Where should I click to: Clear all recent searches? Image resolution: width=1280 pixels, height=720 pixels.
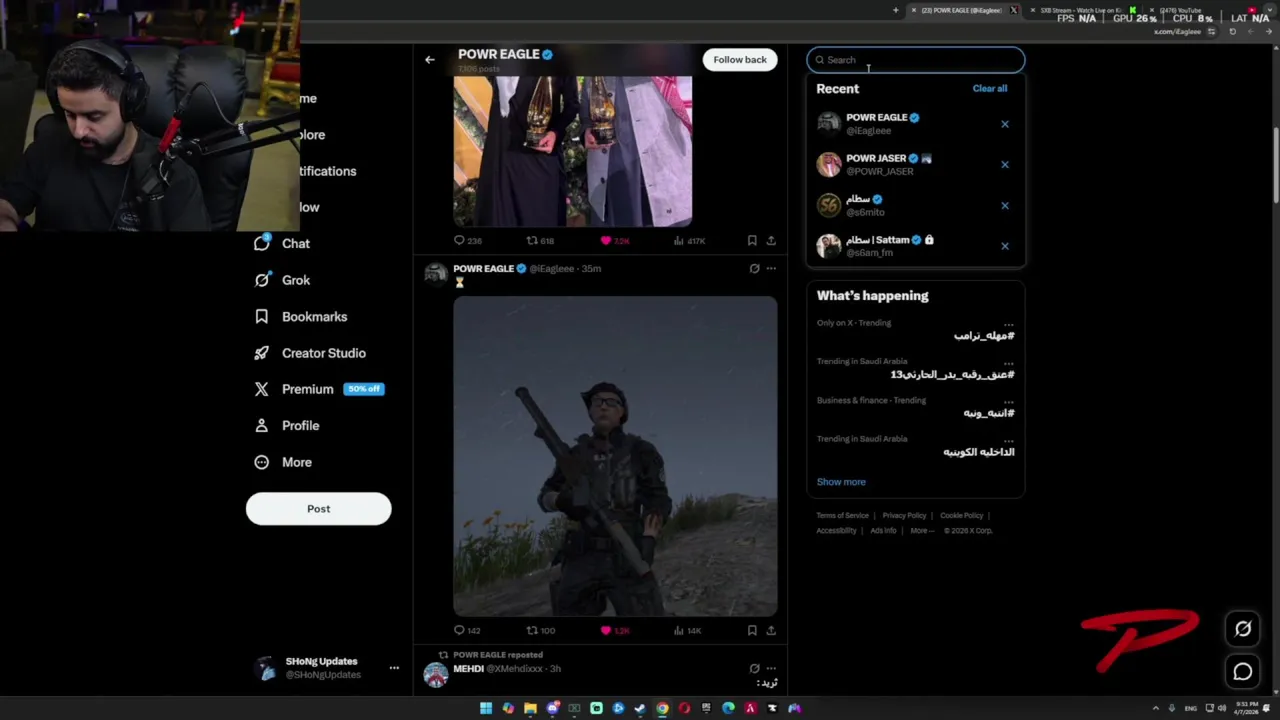(990, 88)
